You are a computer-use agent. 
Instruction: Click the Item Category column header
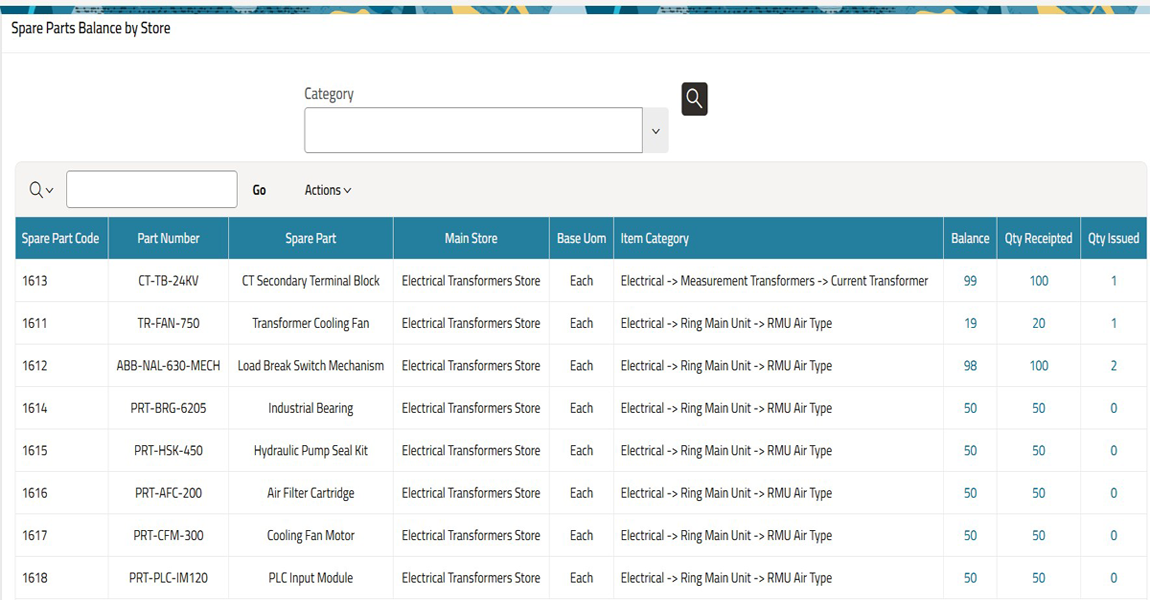[x=655, y=239]
